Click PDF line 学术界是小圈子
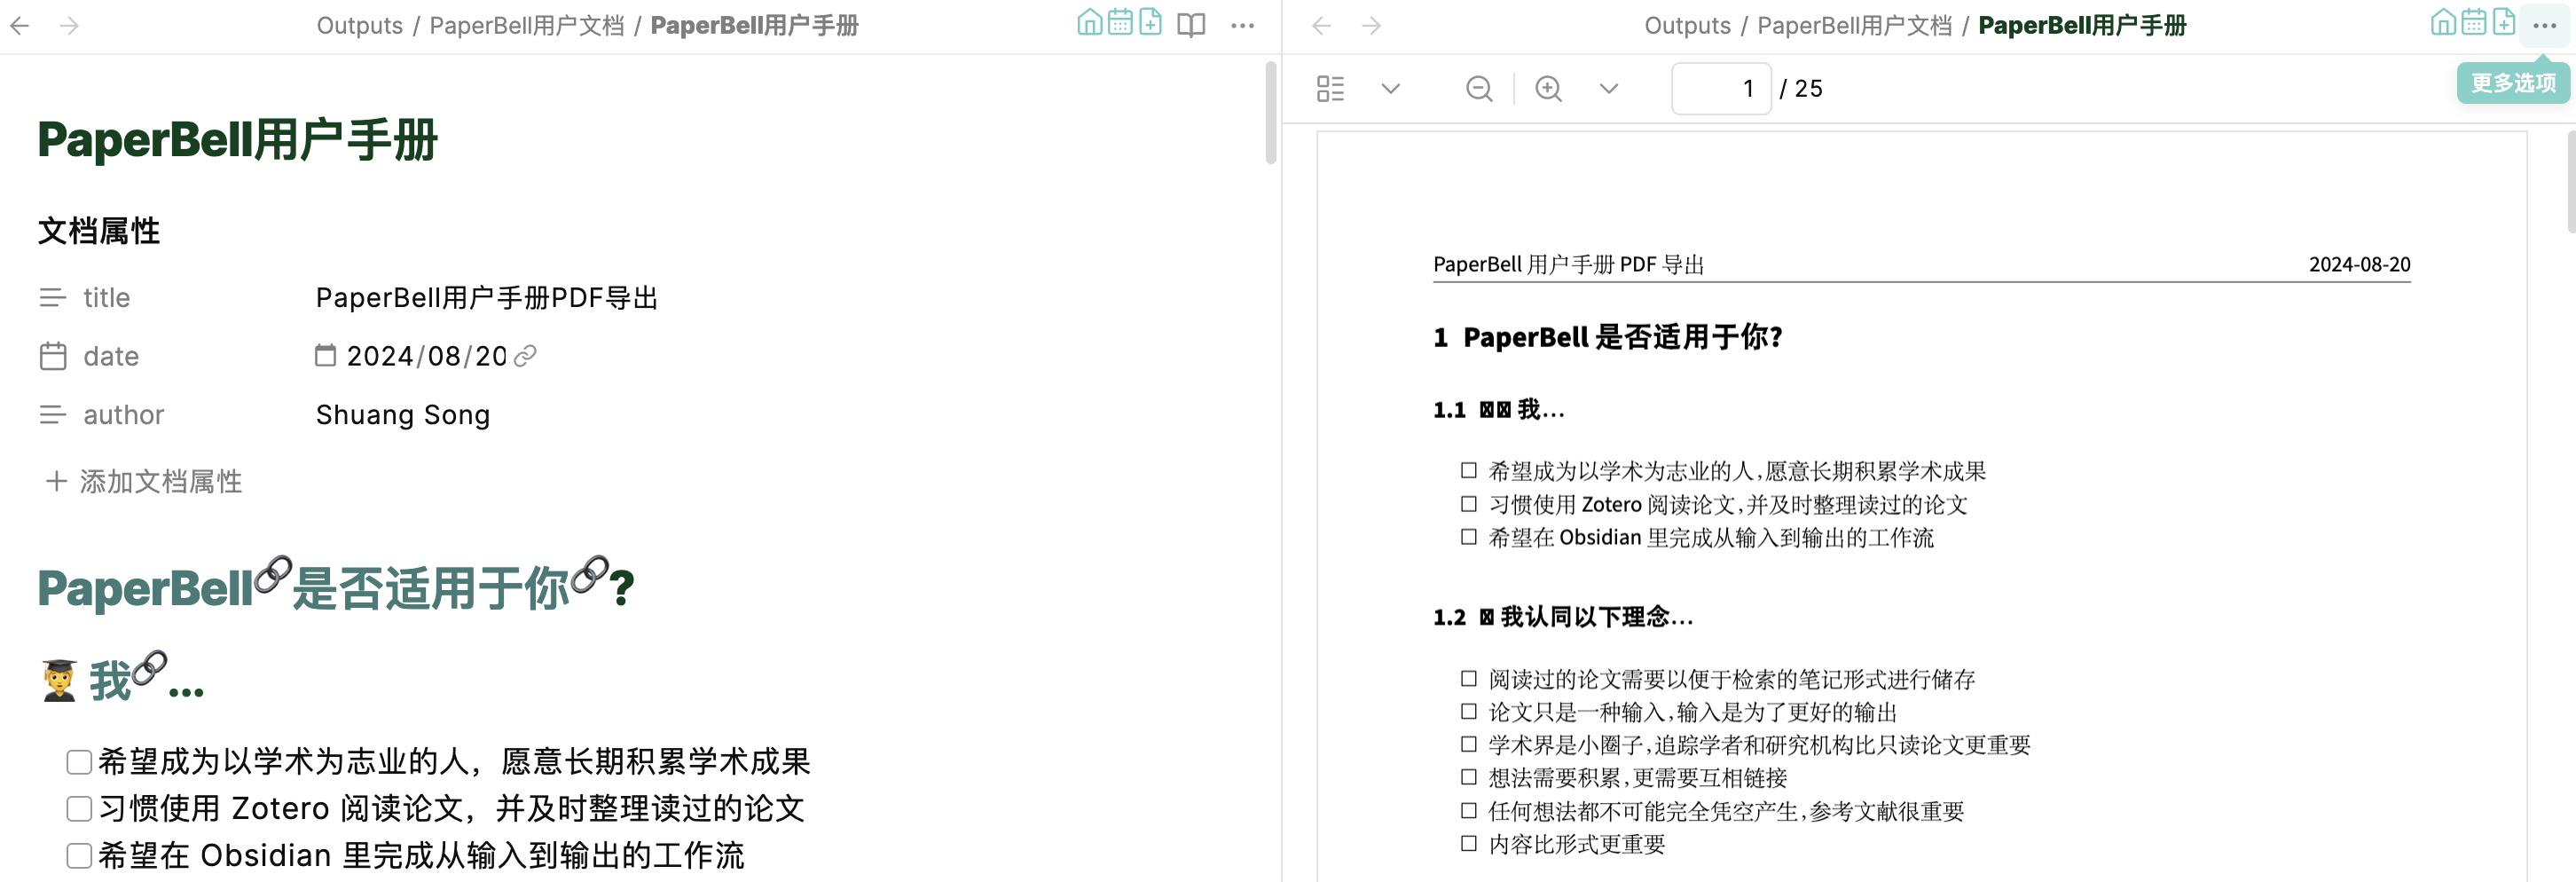This screenshot has height=882, width=2576. point(1759,744)
